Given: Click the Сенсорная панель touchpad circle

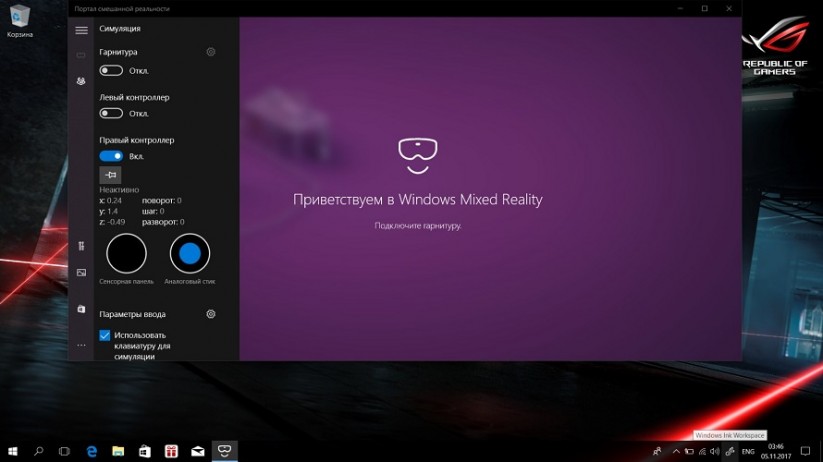Looking at the screenshot, I should 126,254.
